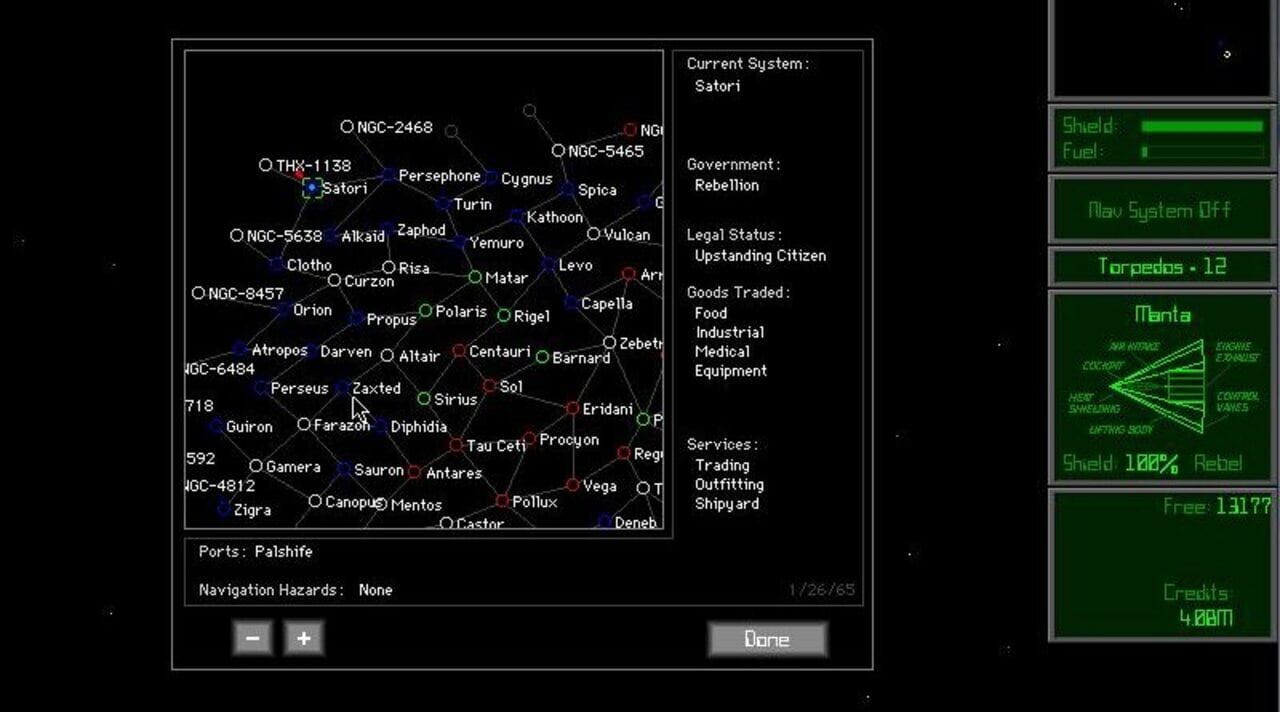This screenshot has width=1280, height=712.
Task: Click the radar display screen
Action: coord(1160,48)
